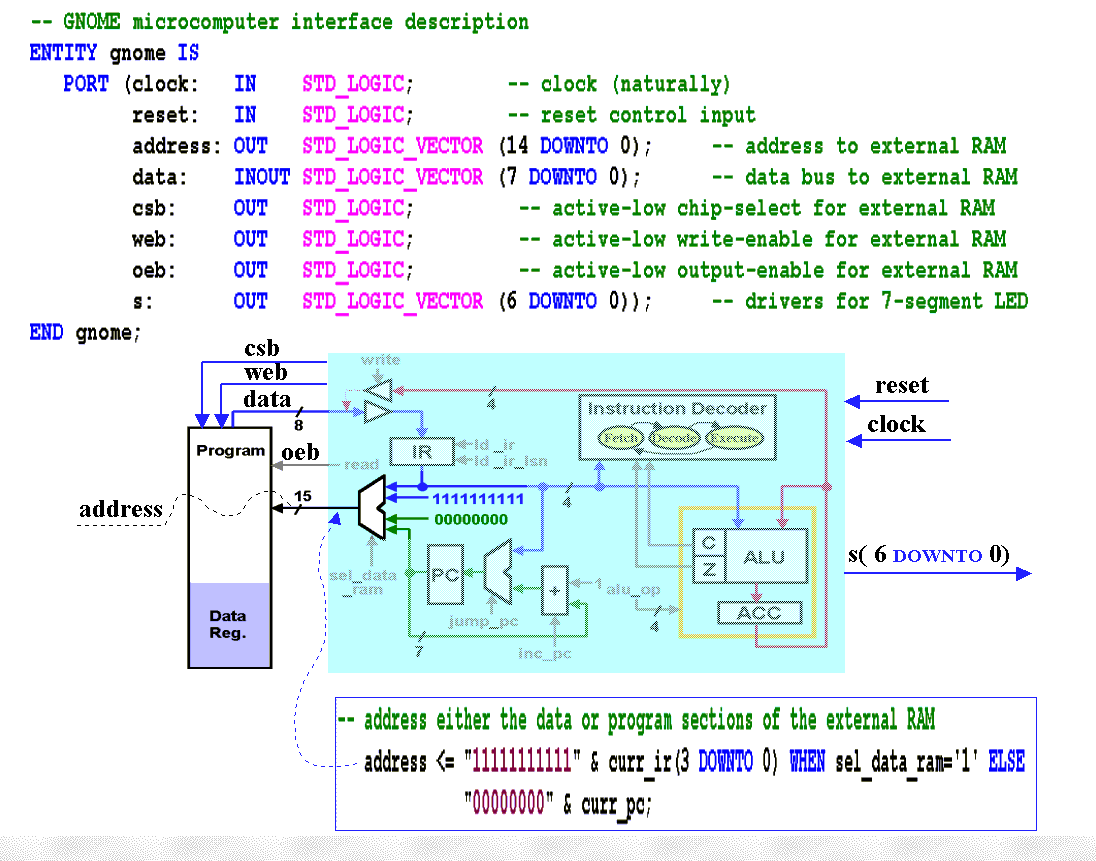
Task: Click the PORT keyword
Action: pyautogui.click(x=86, y=84)
